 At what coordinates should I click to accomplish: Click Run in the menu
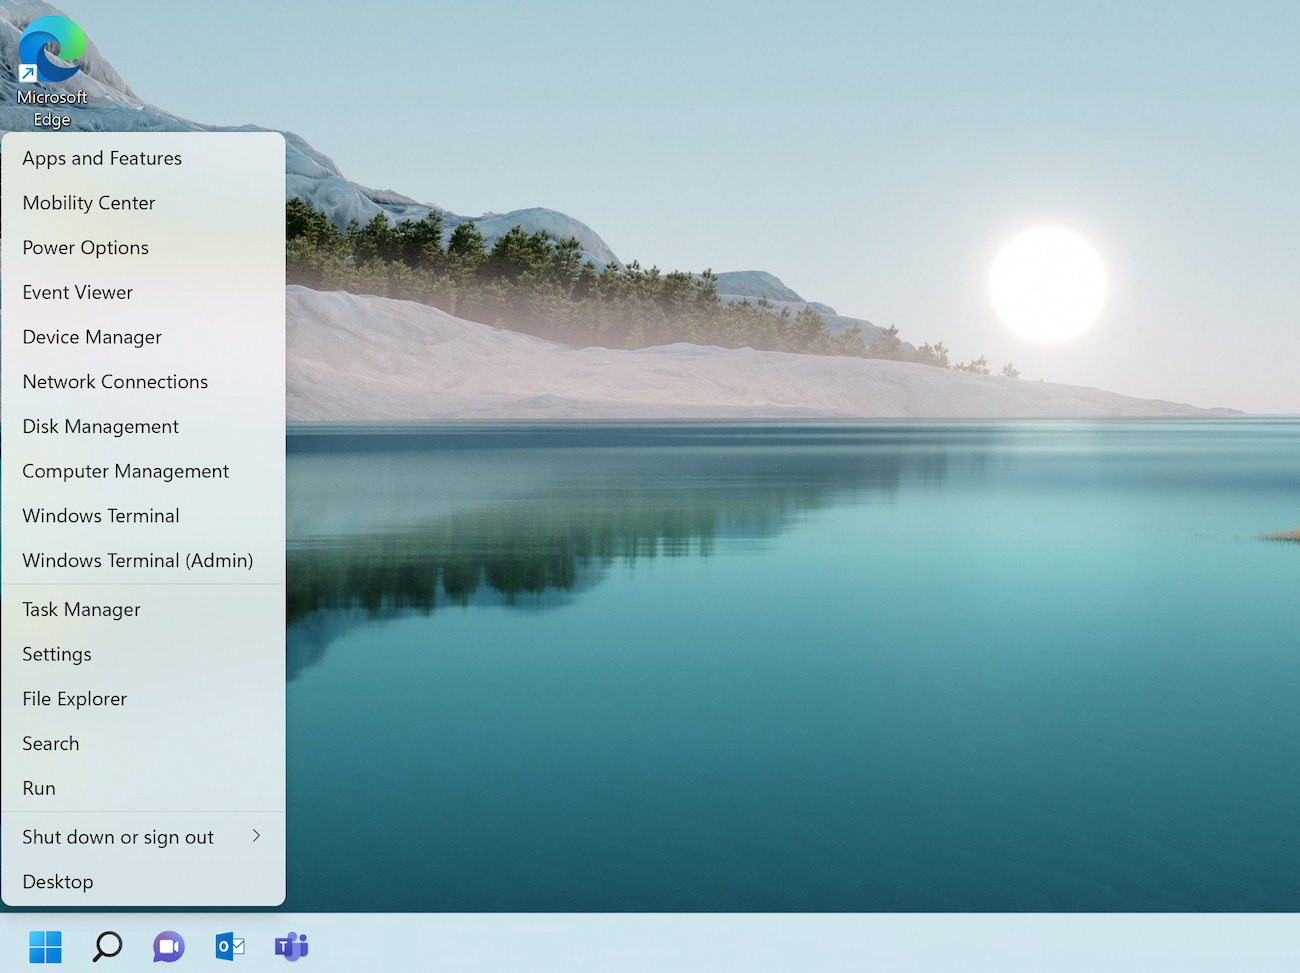39,788
